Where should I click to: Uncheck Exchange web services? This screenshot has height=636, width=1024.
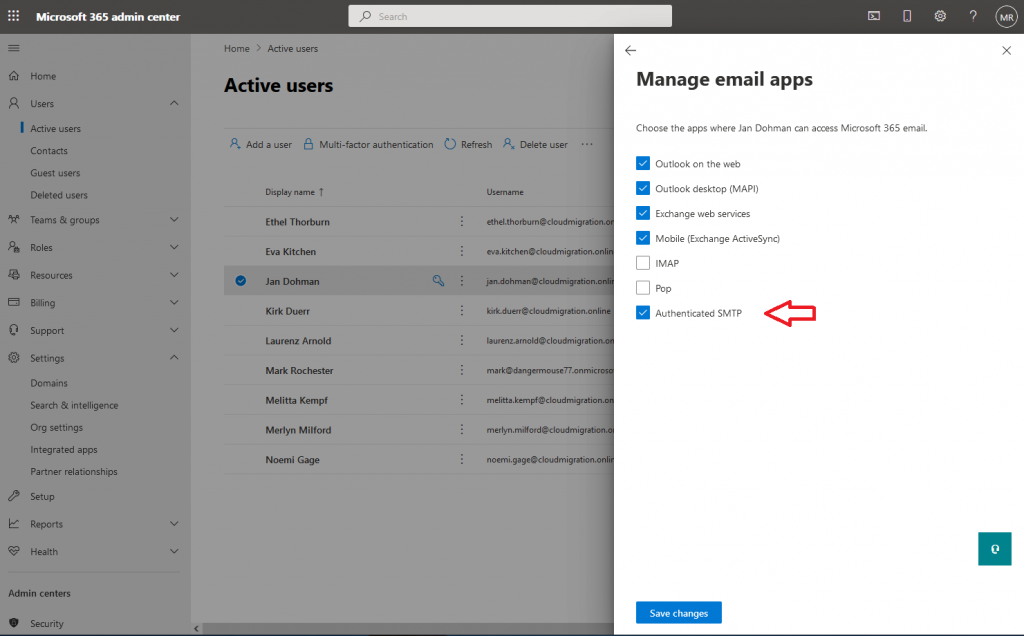(643, 213)
